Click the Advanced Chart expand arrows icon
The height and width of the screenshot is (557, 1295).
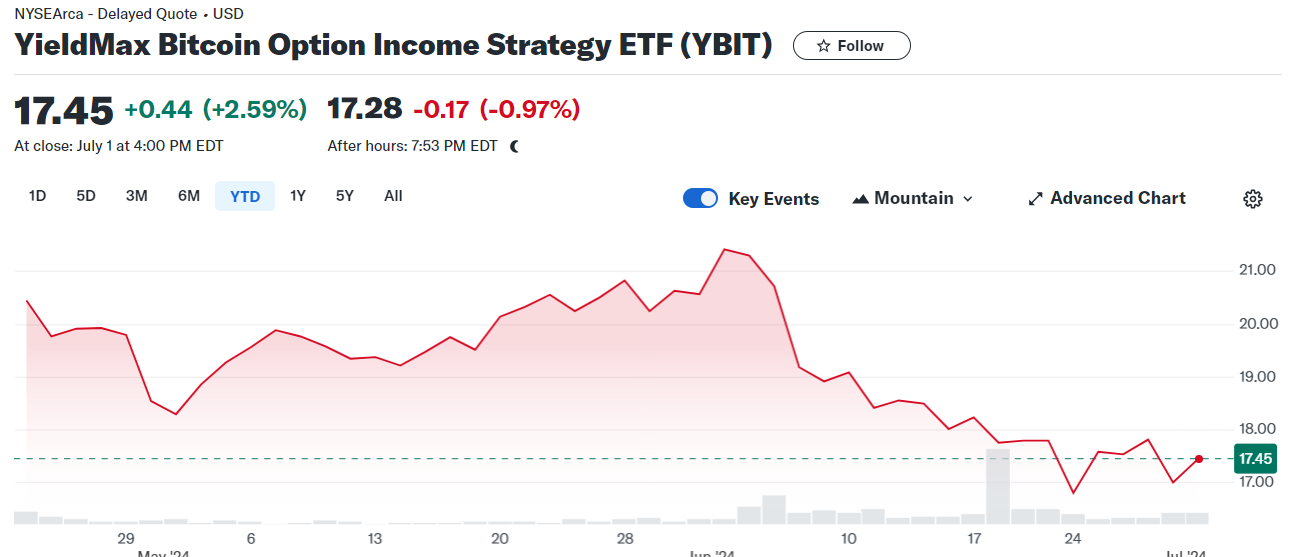click(1036, 199)
